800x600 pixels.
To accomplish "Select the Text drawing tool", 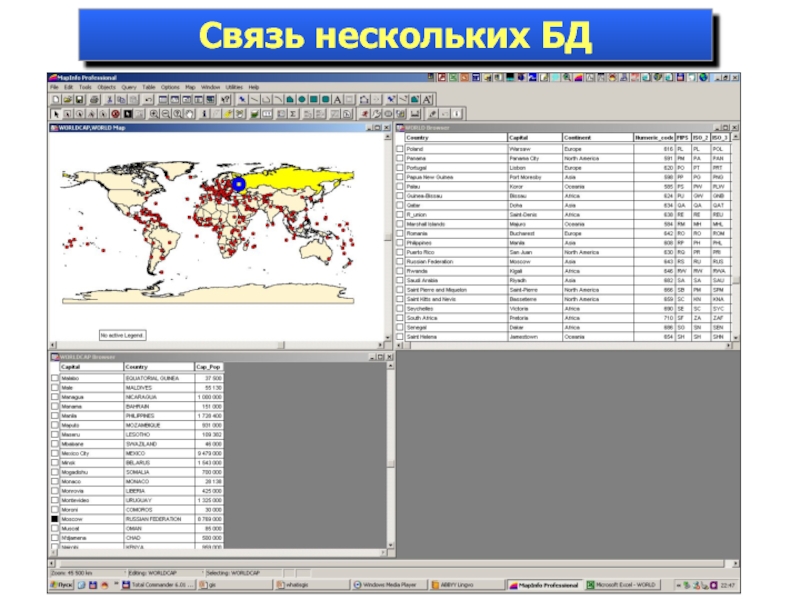I will pos(337,99).
